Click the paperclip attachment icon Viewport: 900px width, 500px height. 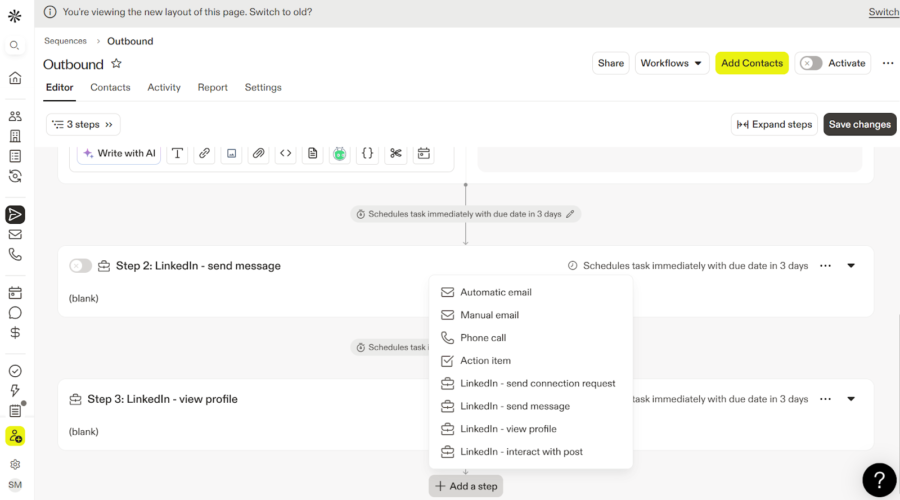click(x=258, y=153)
